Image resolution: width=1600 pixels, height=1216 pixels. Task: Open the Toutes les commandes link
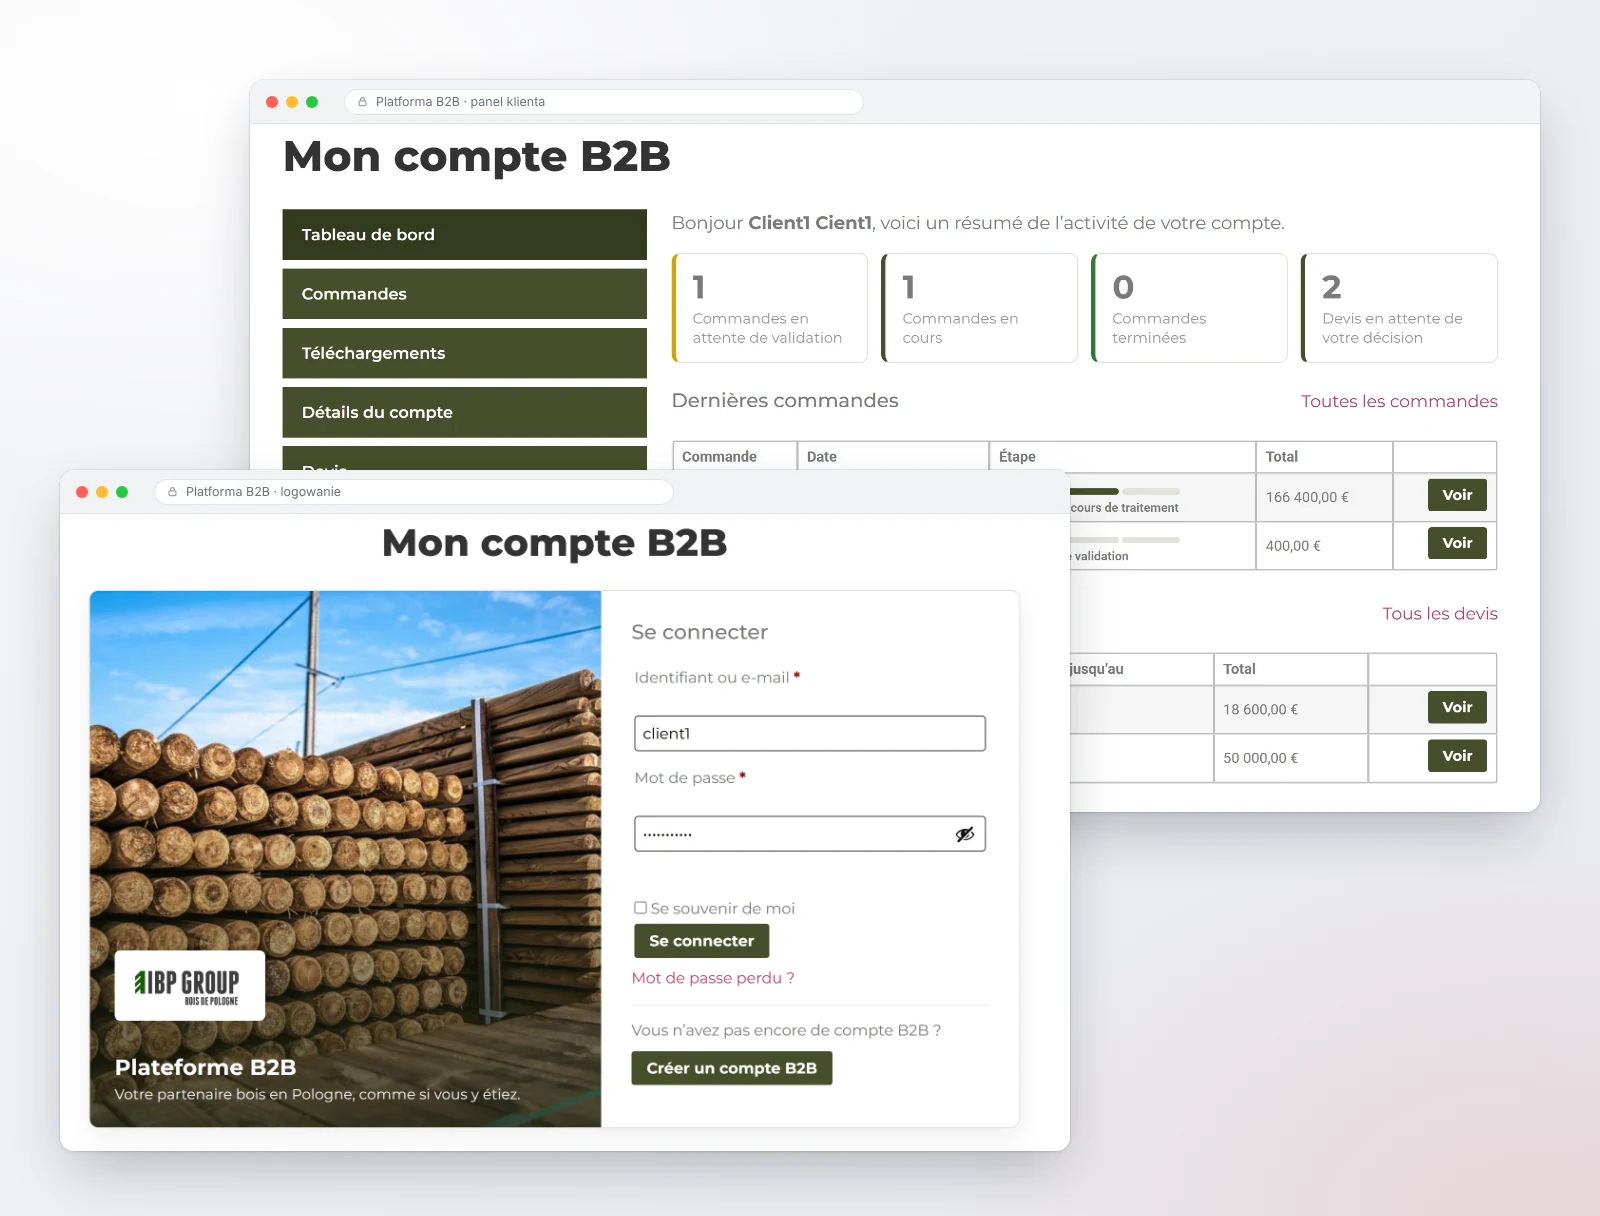coord(1399,401)
